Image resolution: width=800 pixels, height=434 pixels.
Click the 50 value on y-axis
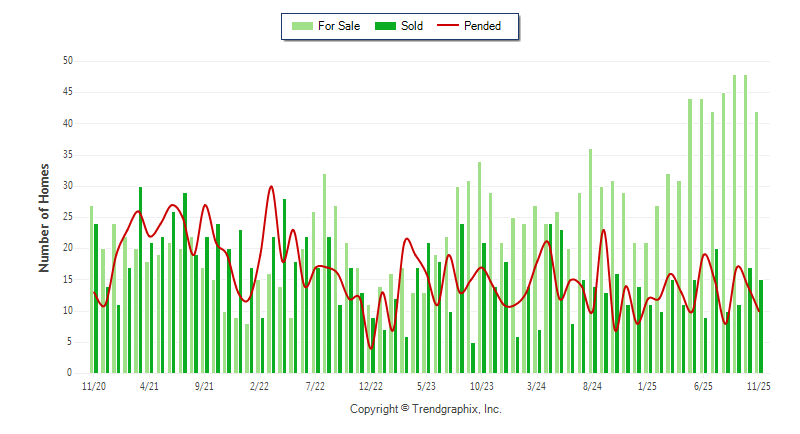click(x=68, y=61)
